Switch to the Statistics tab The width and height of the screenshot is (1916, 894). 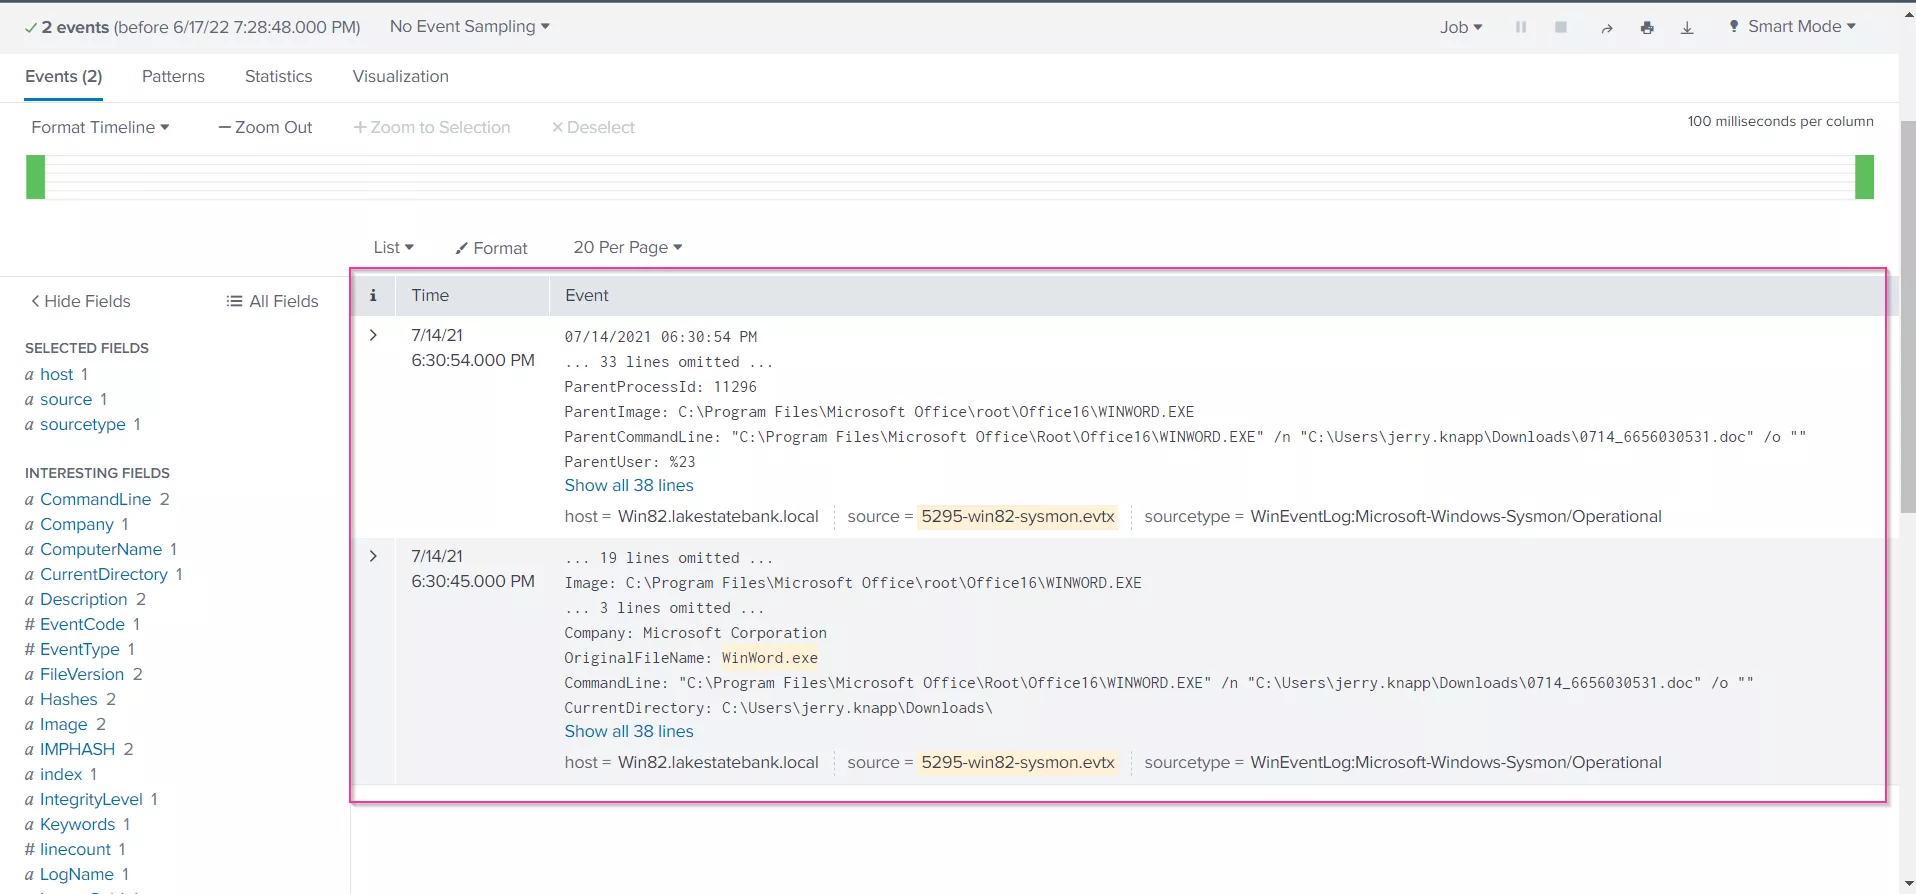coord(278,76)
